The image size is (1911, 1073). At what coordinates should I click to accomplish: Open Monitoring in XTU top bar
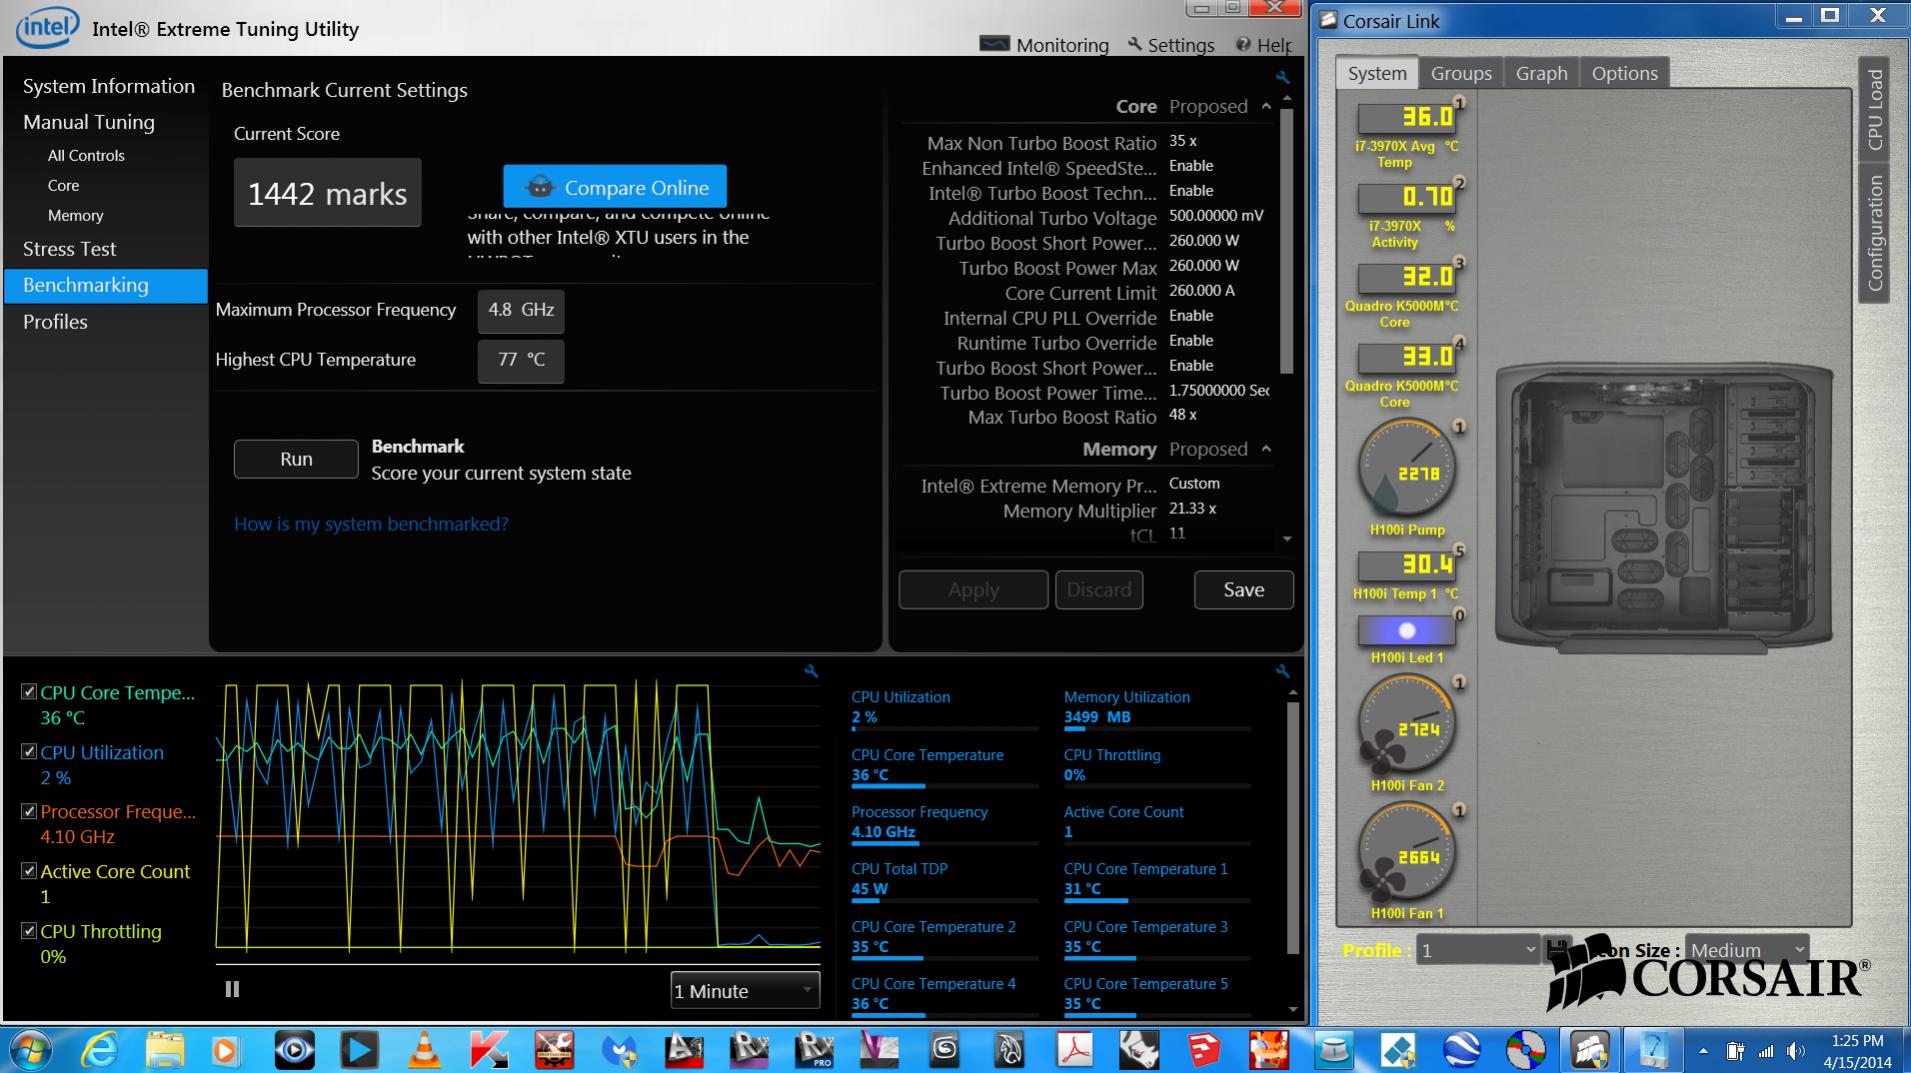coord(1044,45)
